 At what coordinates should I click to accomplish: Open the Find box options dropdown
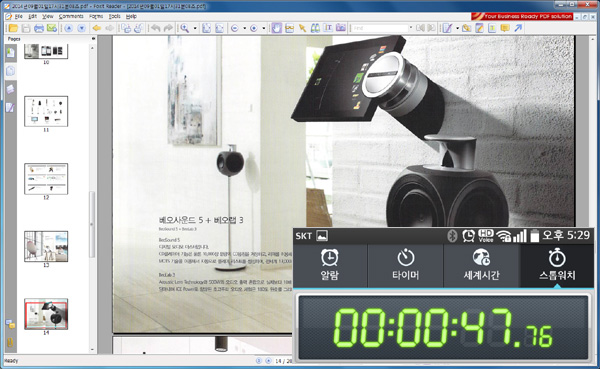pos(411,28)
